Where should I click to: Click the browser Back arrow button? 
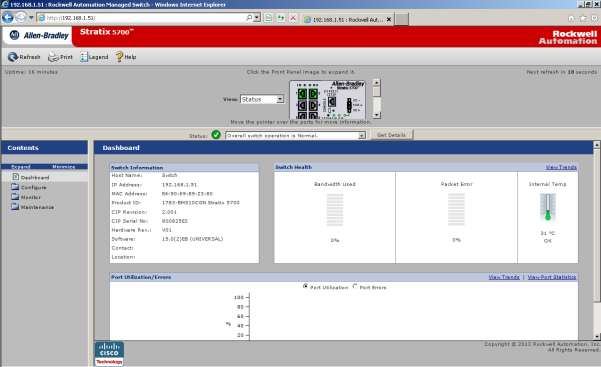(8, 18)
